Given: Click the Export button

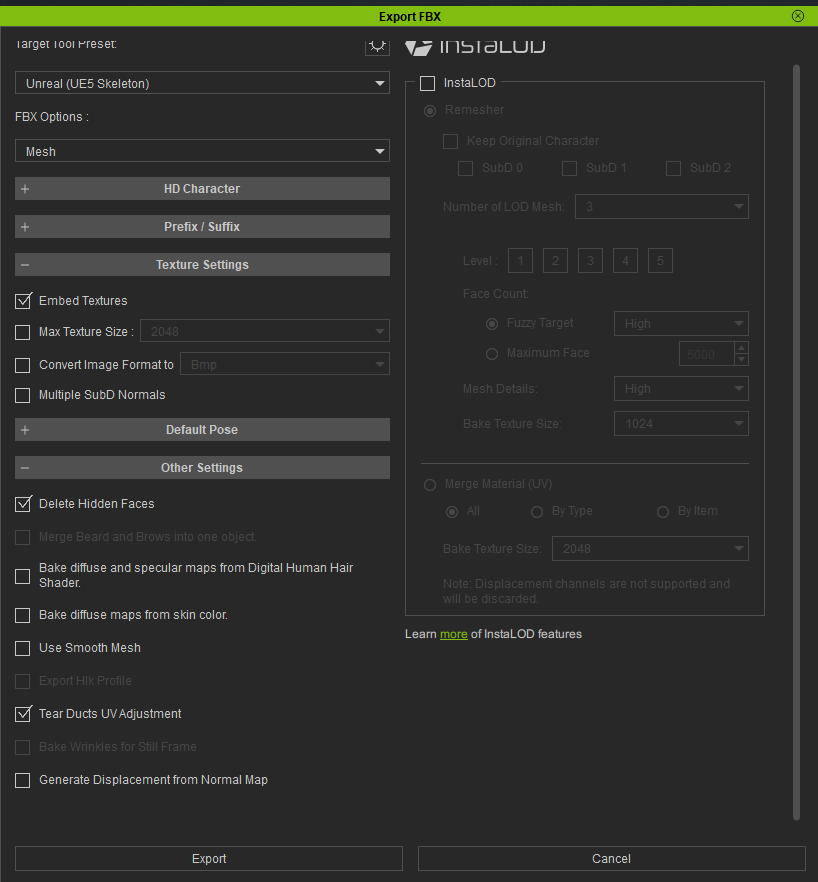Looking at the screenshot, I should pyautogui.click(x=209, y=859).
